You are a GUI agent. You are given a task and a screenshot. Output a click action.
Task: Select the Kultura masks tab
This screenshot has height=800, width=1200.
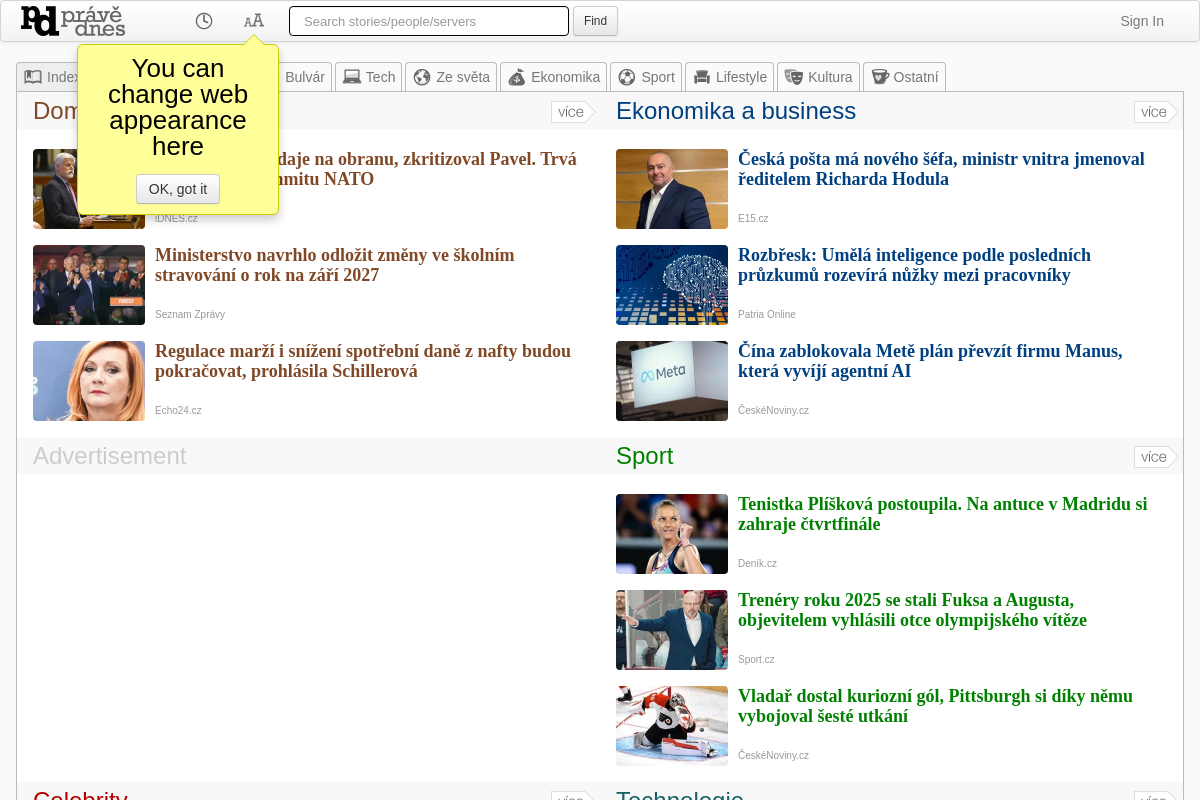coord(818,77)
